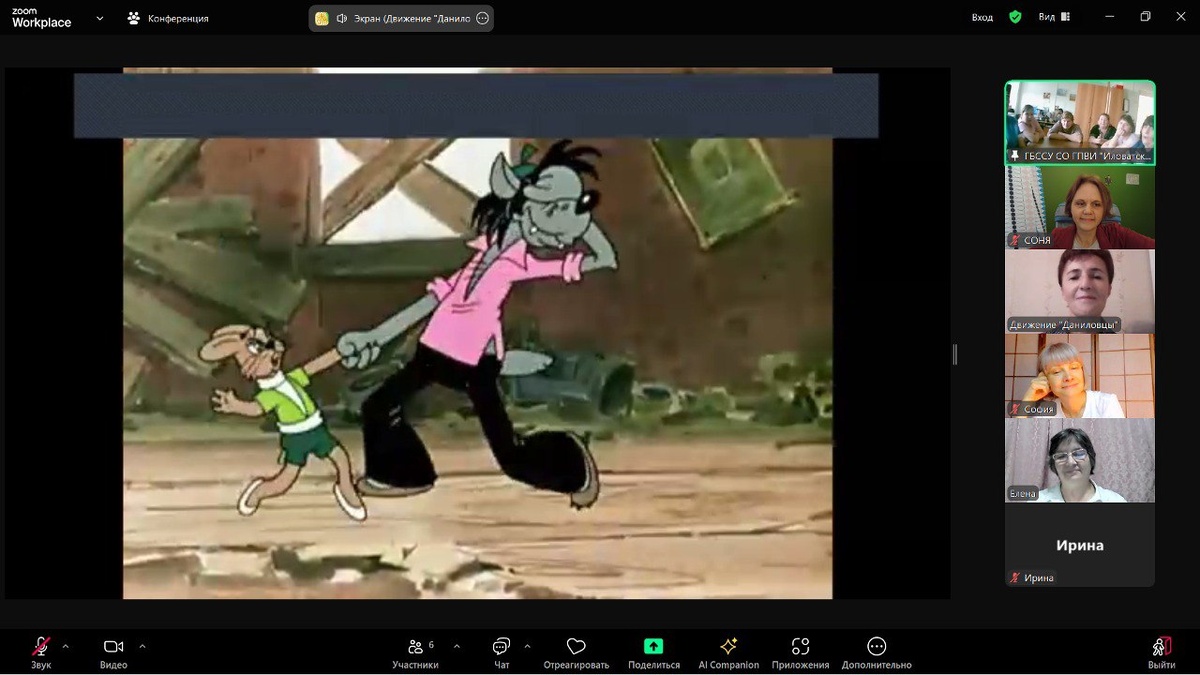Minimize the Zoom window
Image resolution: width=1200 pixels, height=675 pixels.
point(1109,17)
